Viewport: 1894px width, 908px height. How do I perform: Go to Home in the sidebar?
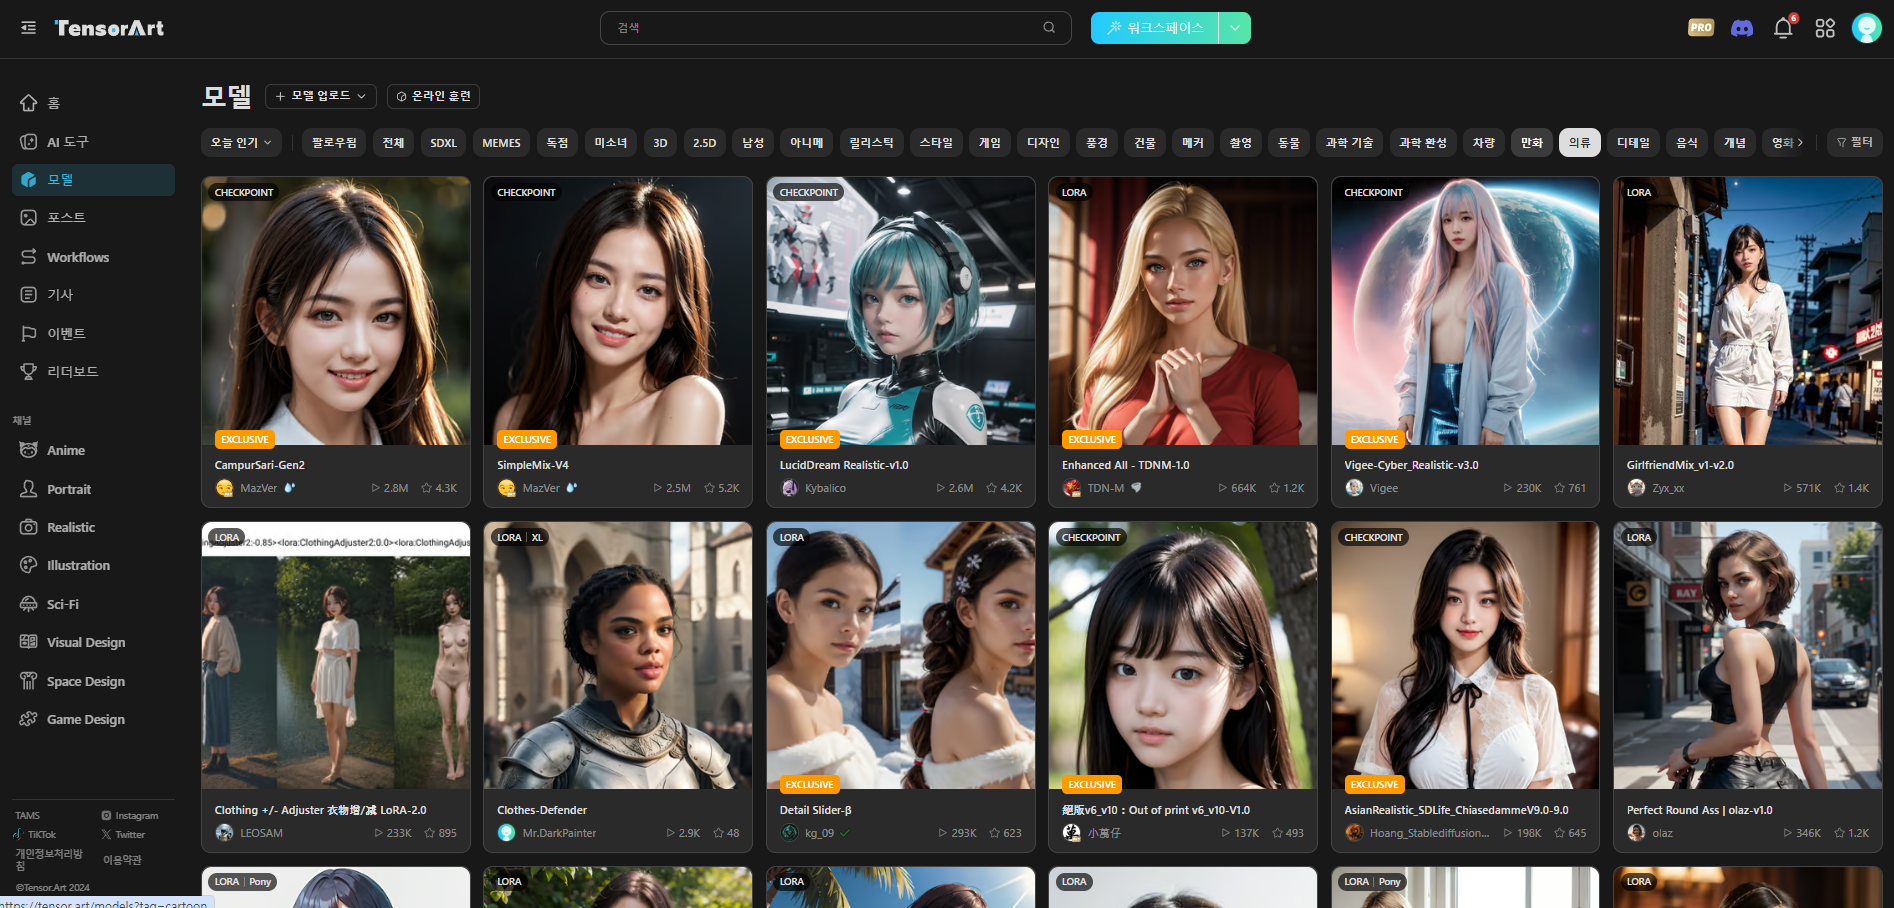tap(93, 103)
